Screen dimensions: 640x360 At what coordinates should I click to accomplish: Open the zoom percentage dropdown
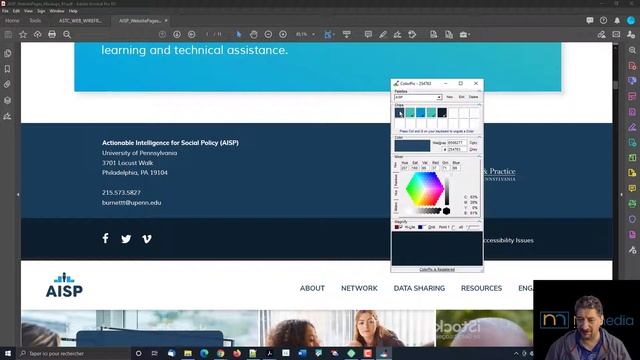313,35
